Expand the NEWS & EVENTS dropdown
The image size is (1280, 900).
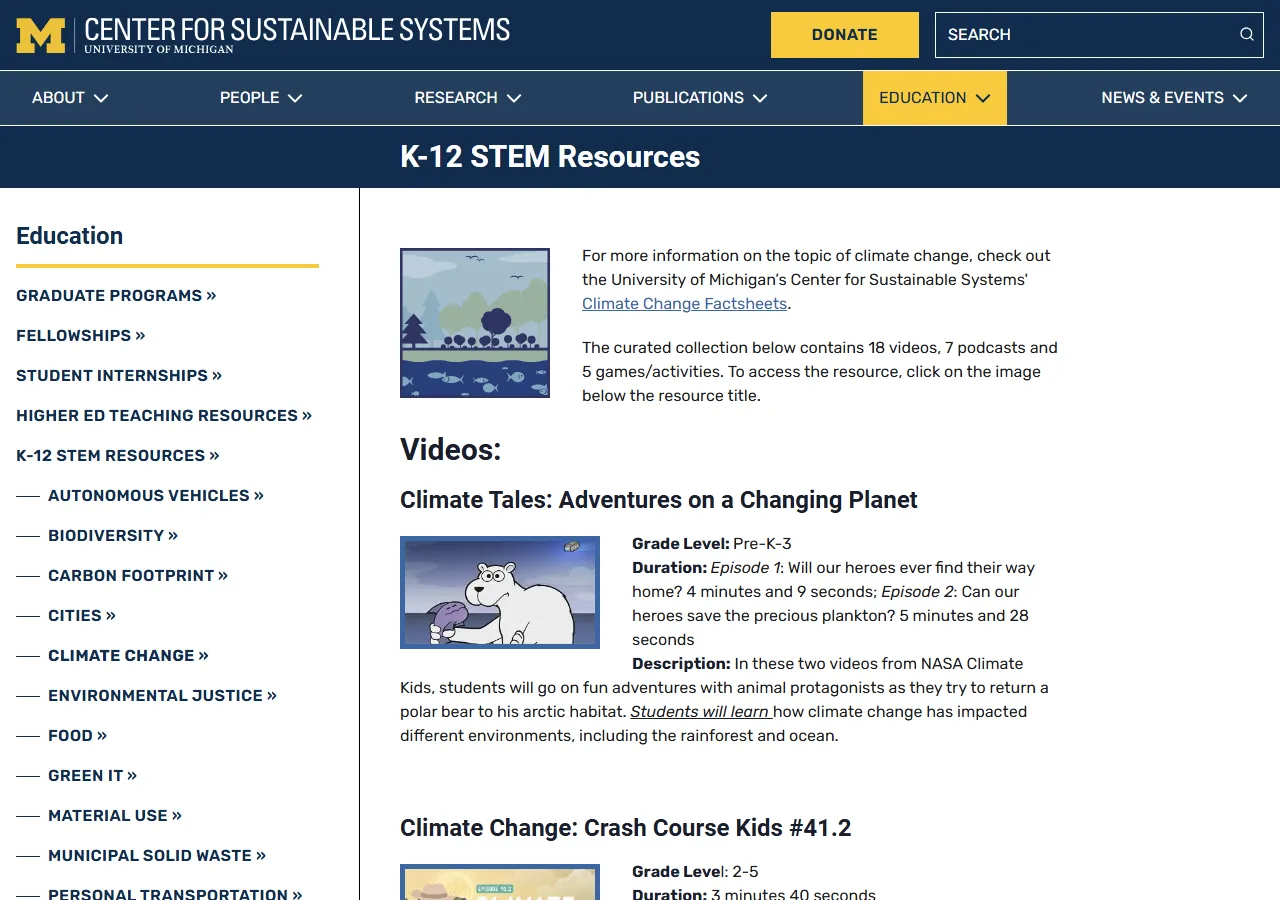(x=1174, y=97)
